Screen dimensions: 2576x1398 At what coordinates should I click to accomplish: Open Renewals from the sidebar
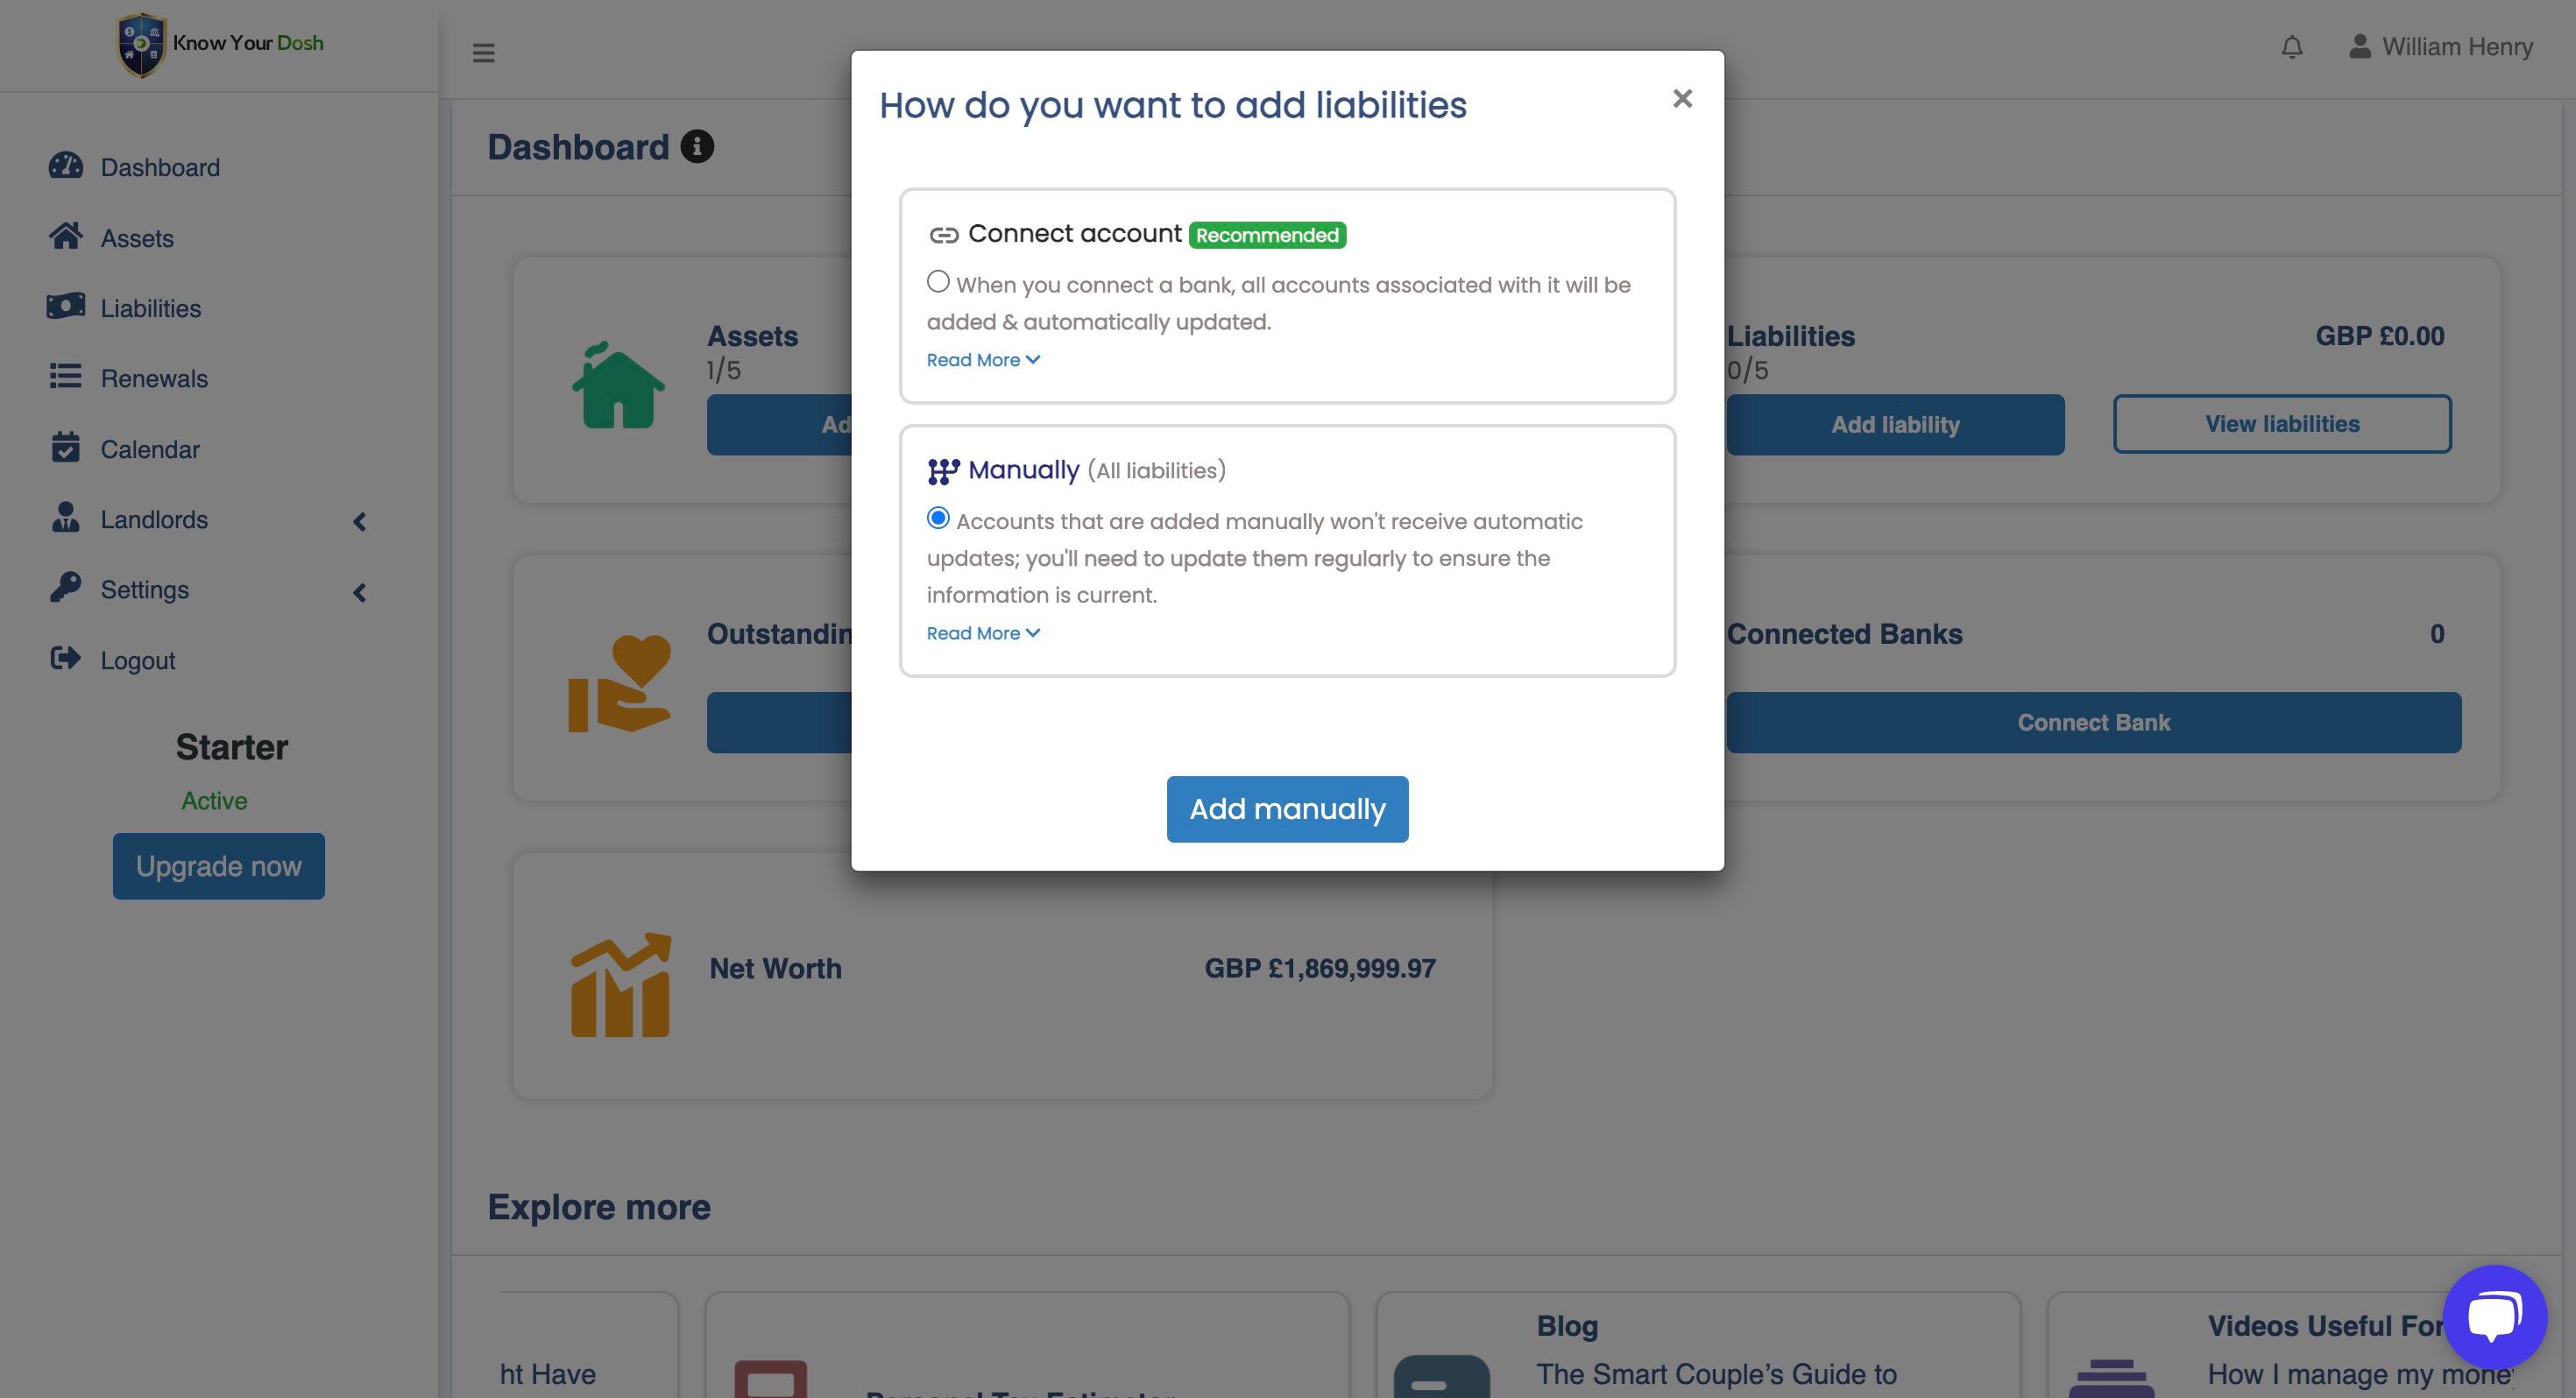point(154,378)
